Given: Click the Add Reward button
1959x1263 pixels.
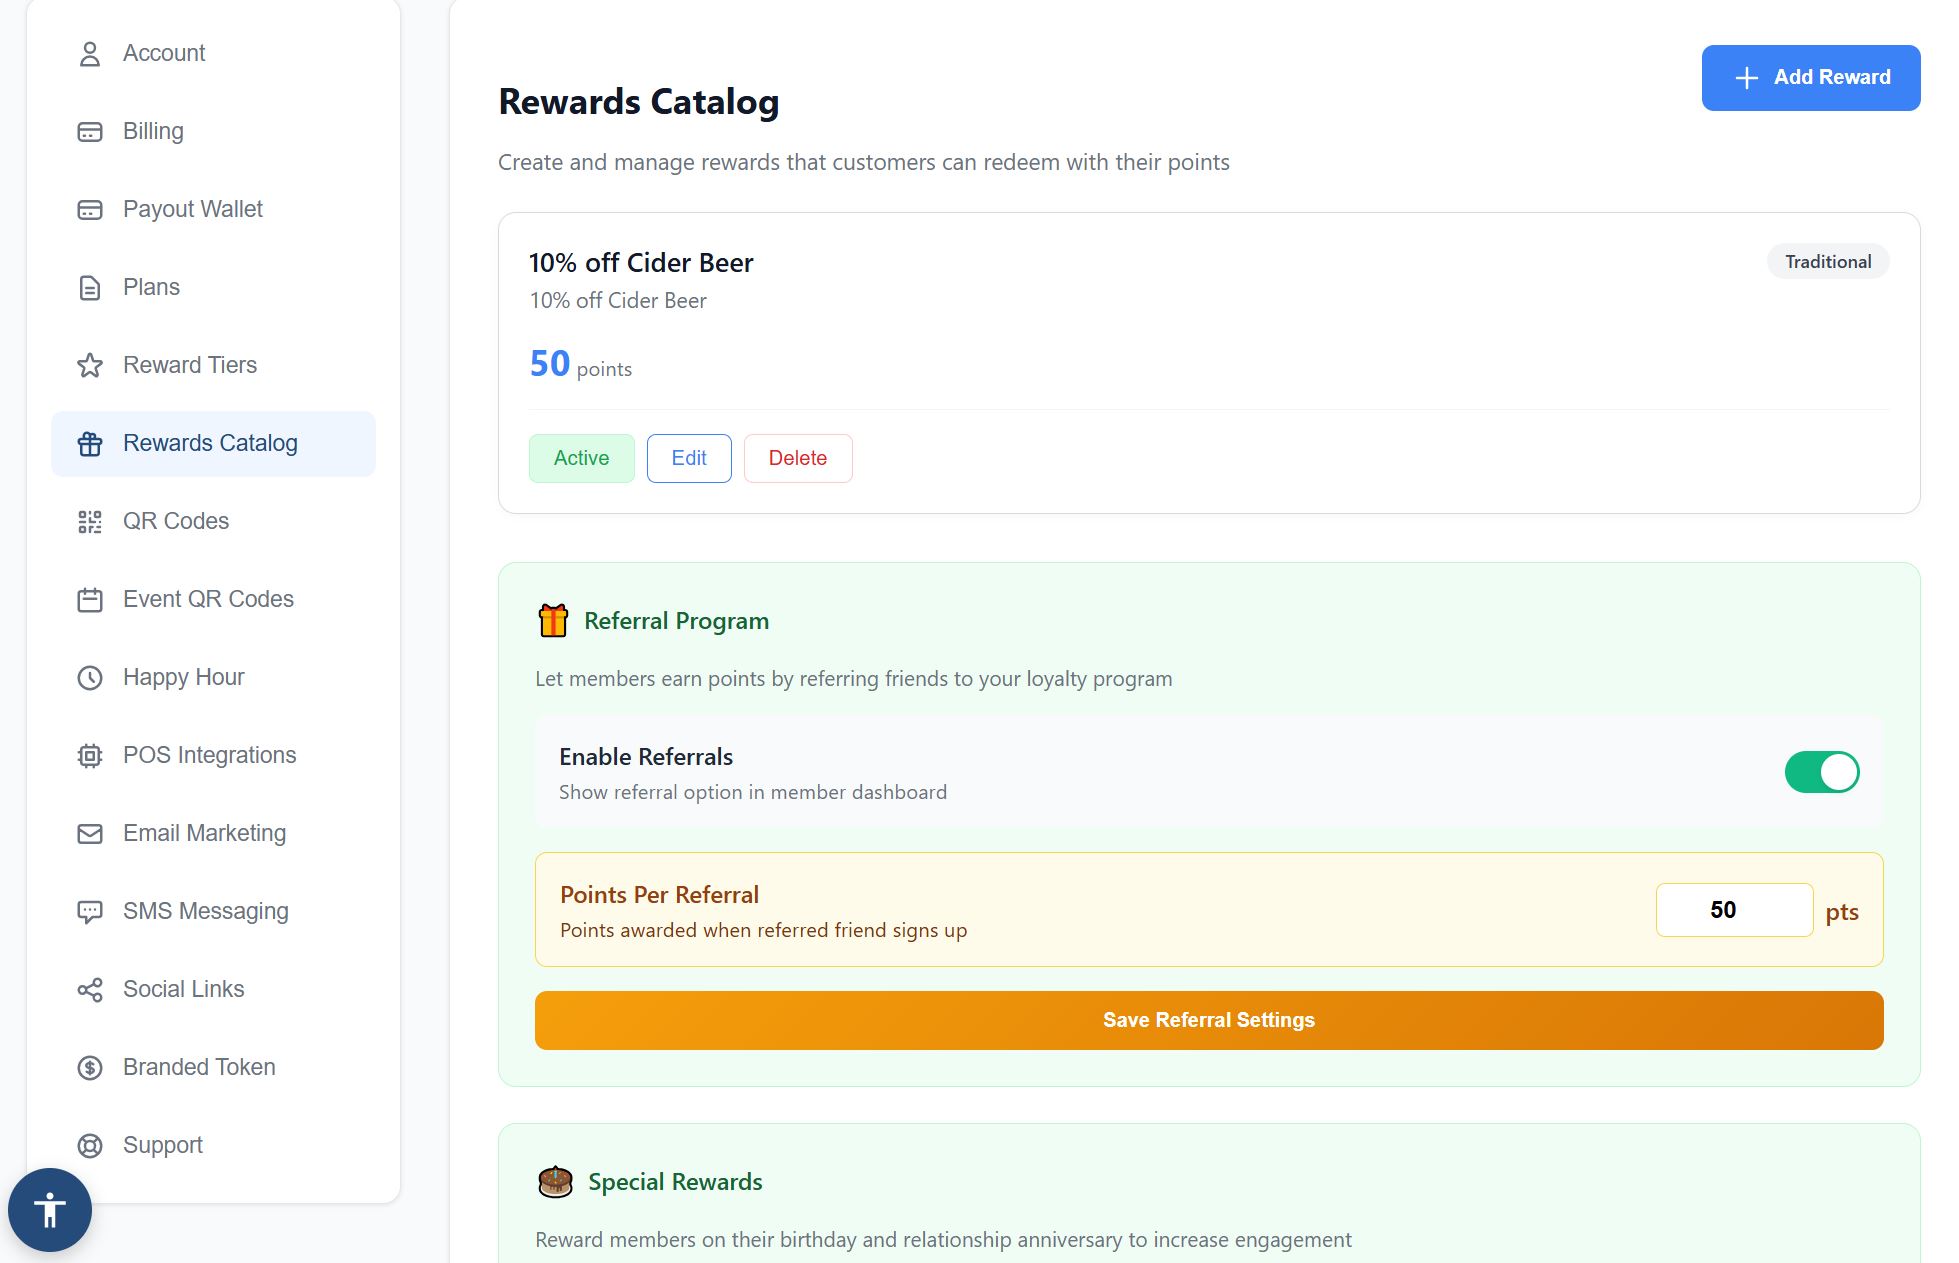Looking at the screenshot, I should pos(1811,78).
